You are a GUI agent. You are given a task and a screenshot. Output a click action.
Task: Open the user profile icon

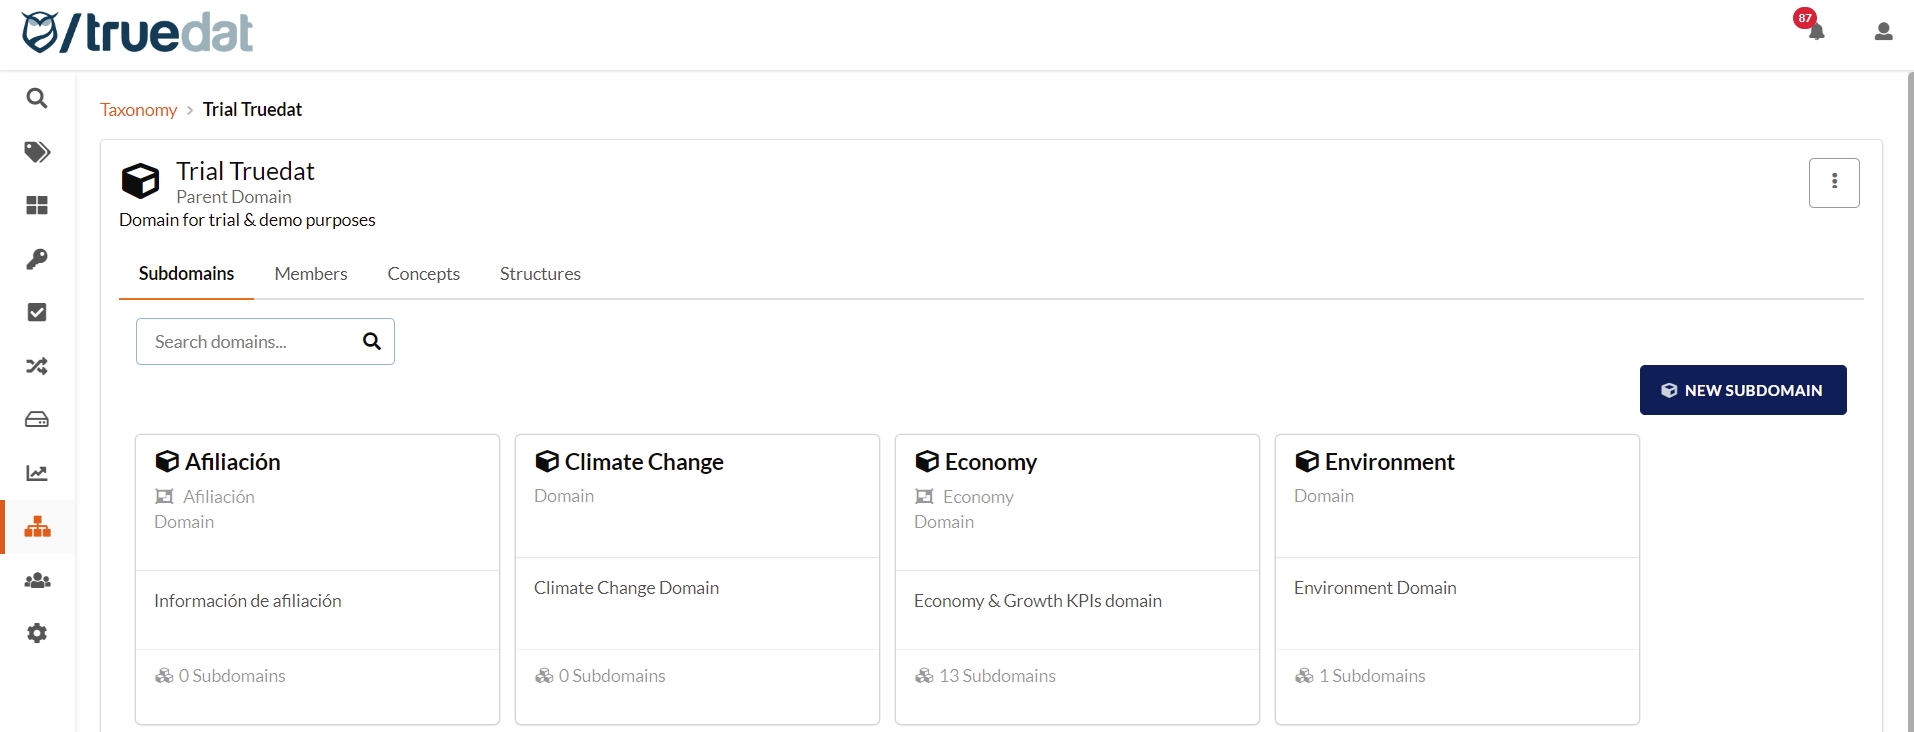click(1883, 32)
